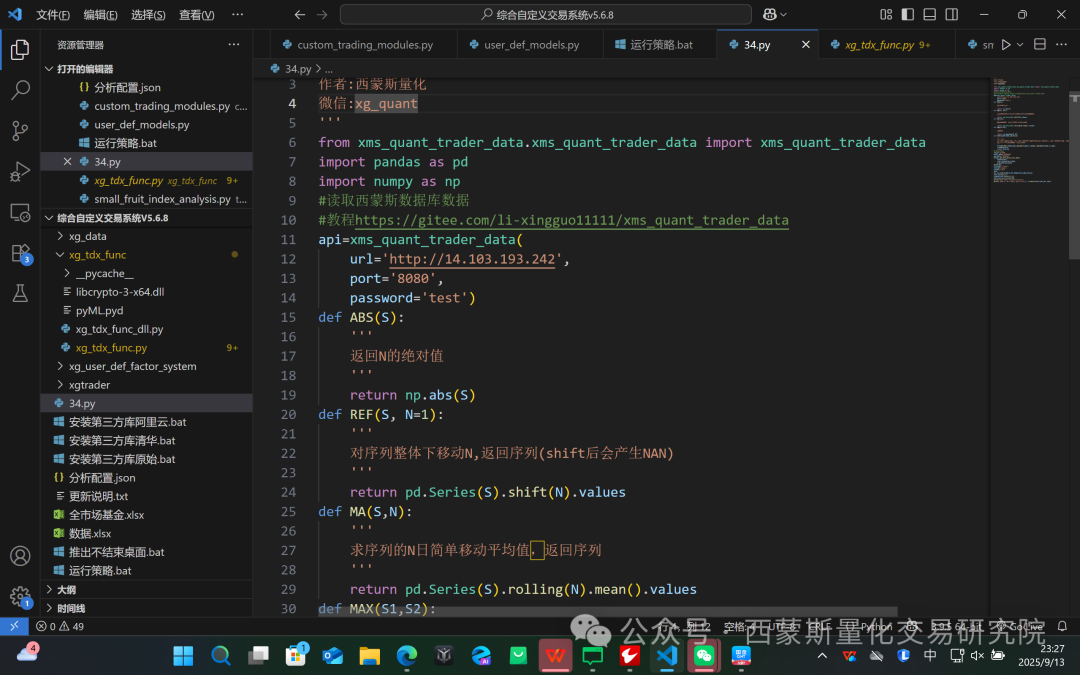Click the code minimap preview

point(1028,131)
